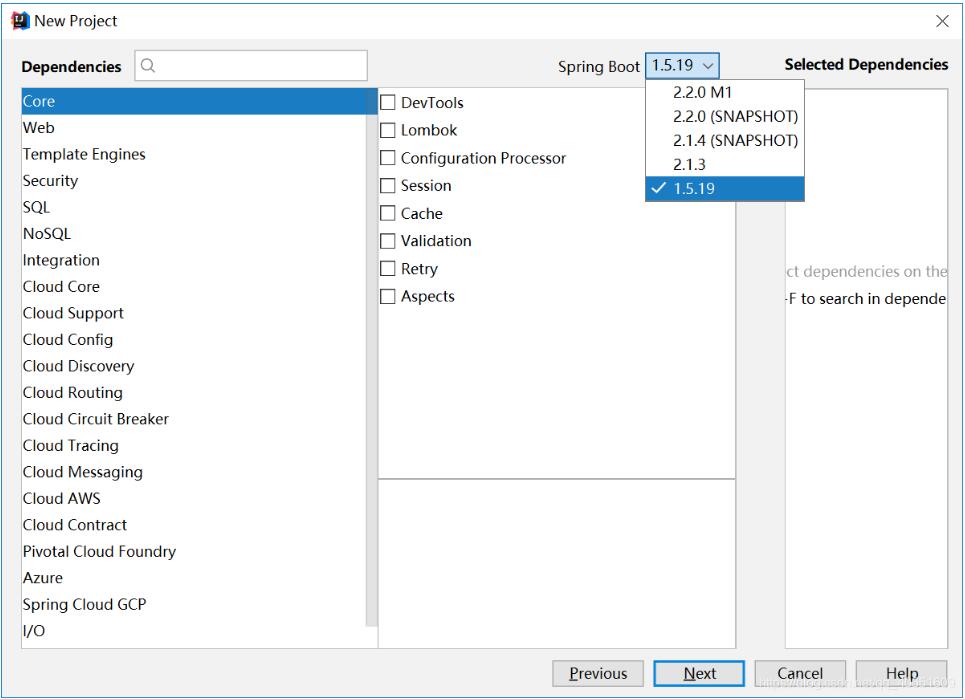Image resolution: width=965 pixels, height=699 pixels.
Task: Click the search magnifier icon
Action: [x=148, y=67]
